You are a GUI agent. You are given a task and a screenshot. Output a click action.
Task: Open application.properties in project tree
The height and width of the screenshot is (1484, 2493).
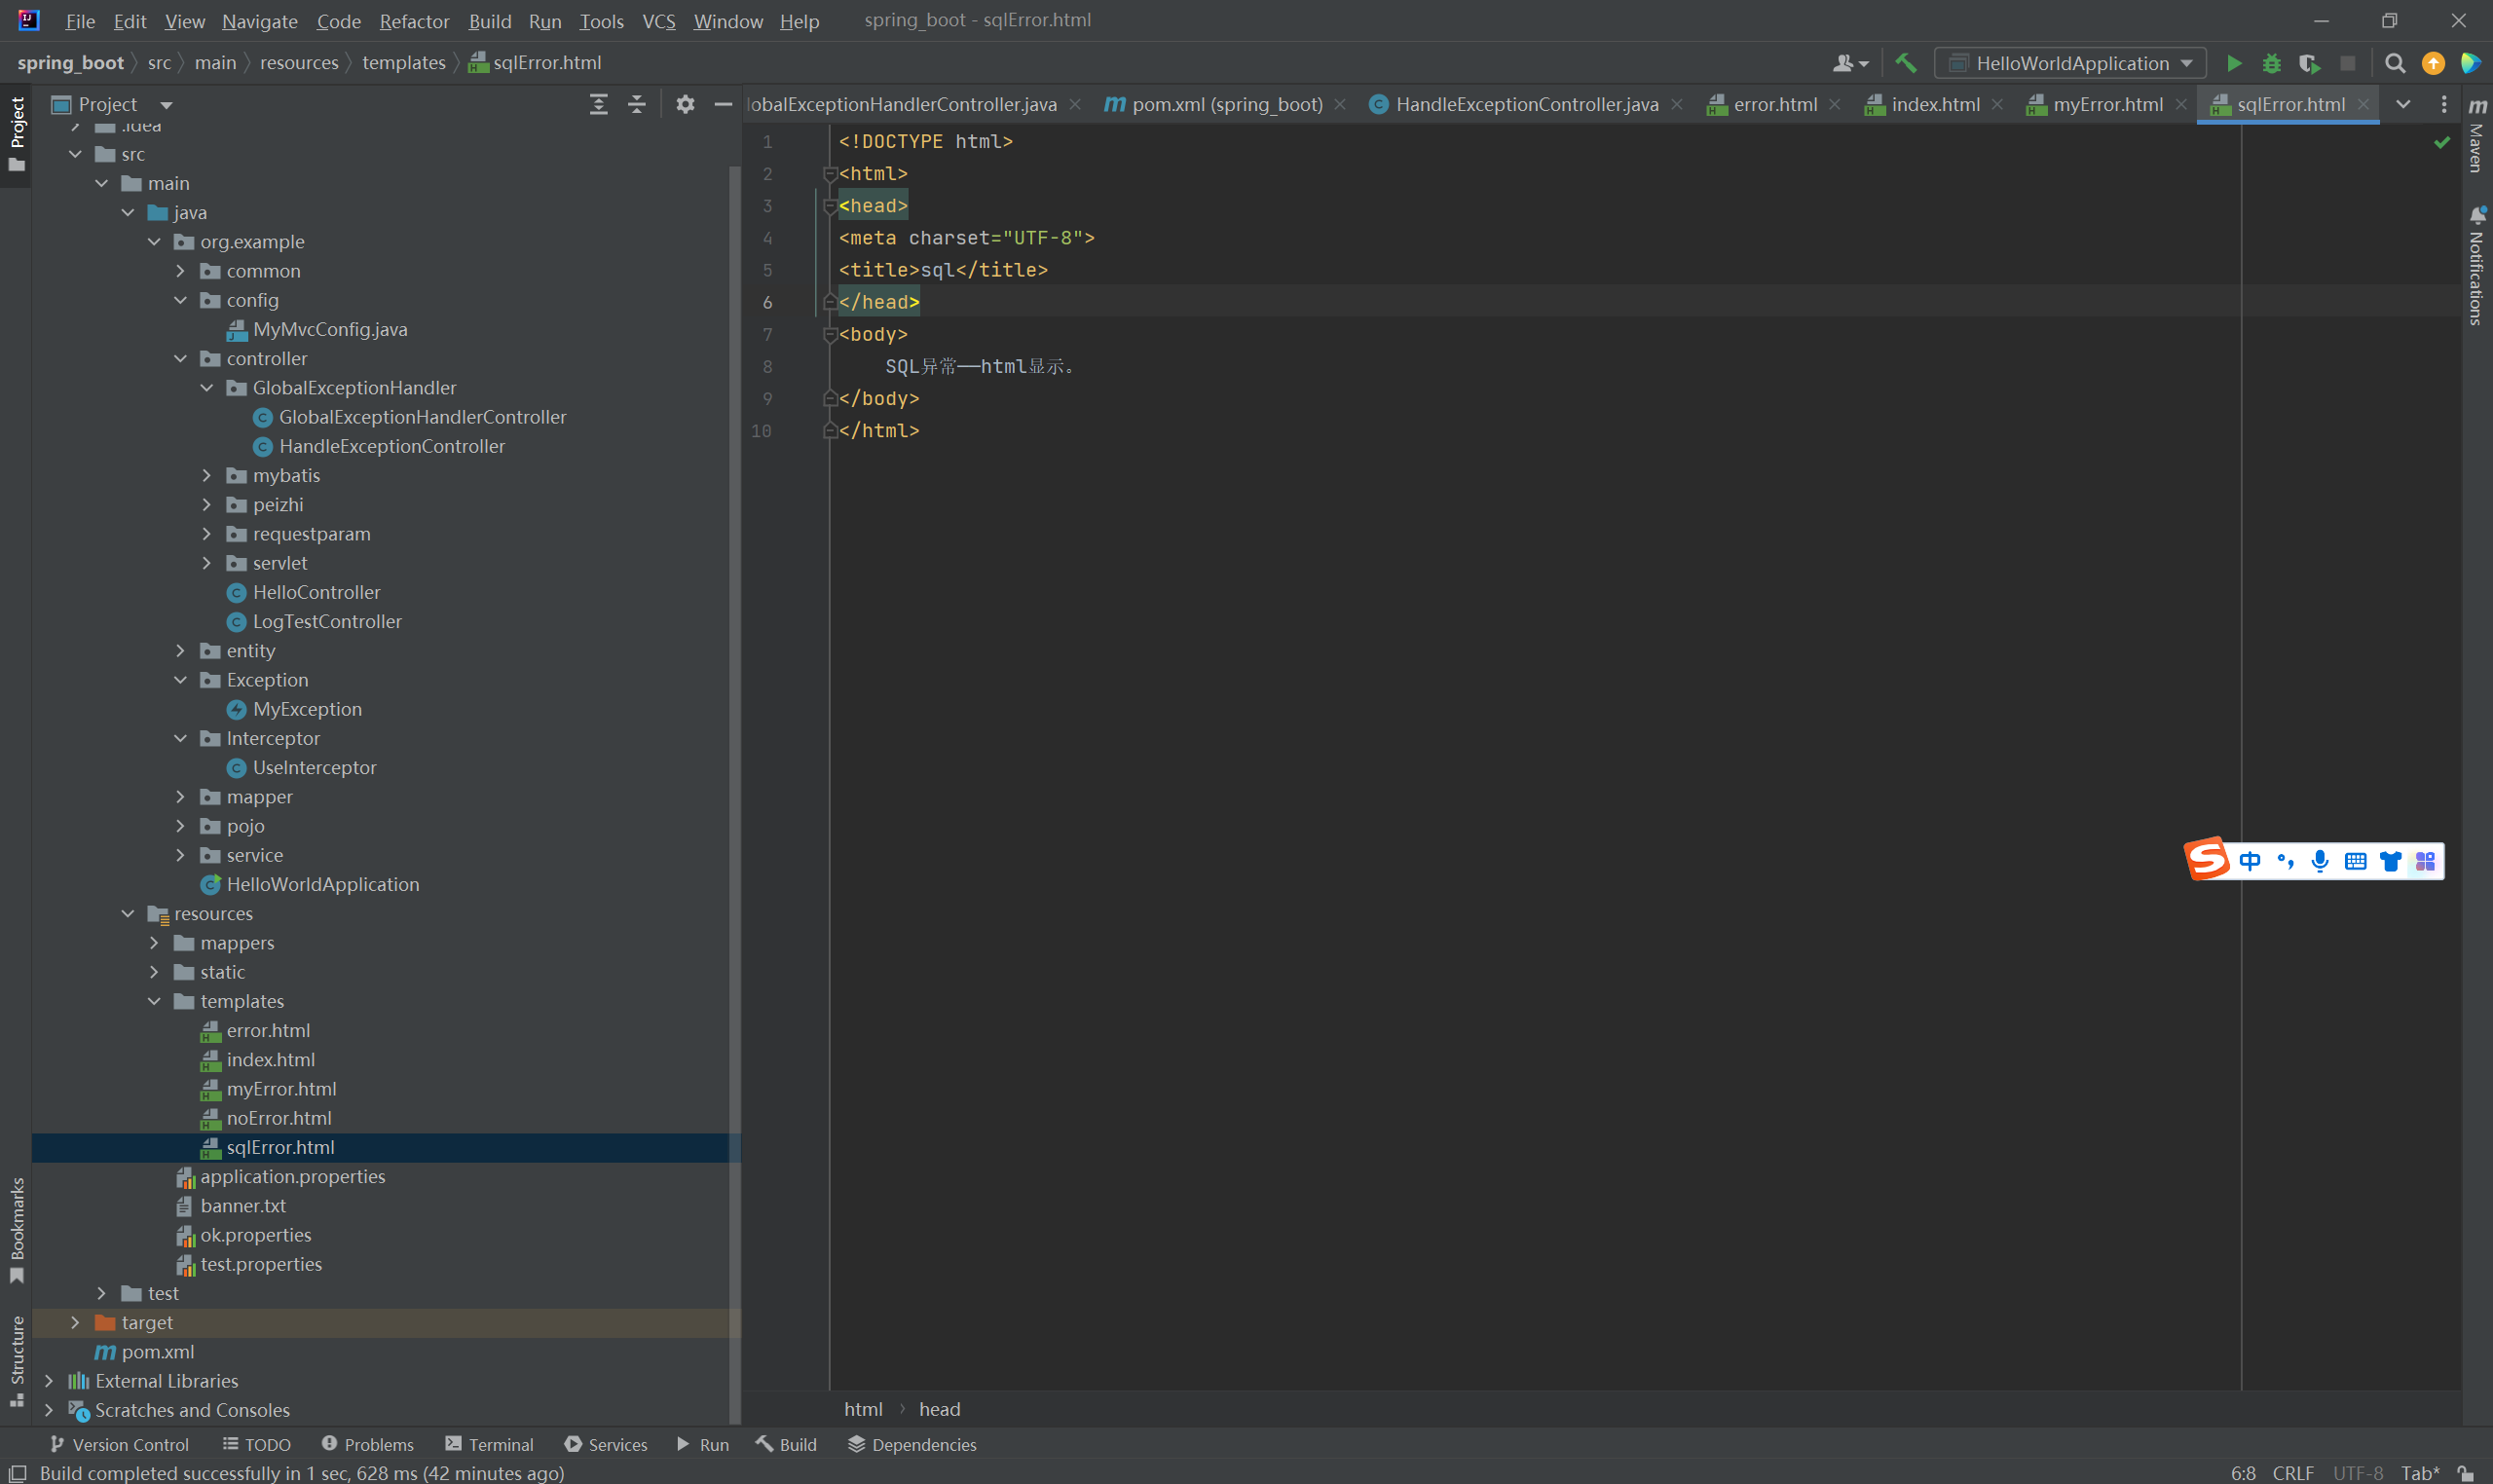(x=292, y=1176)
